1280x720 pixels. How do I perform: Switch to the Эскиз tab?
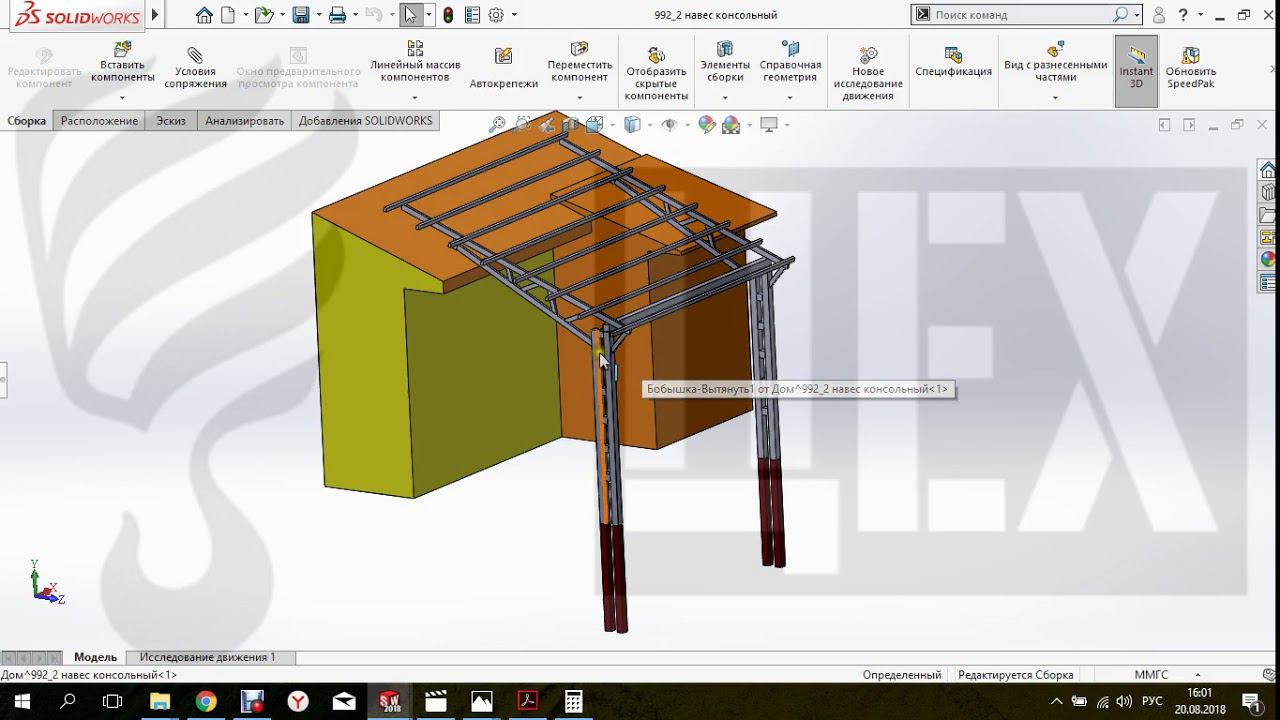(x=170, y=121)
